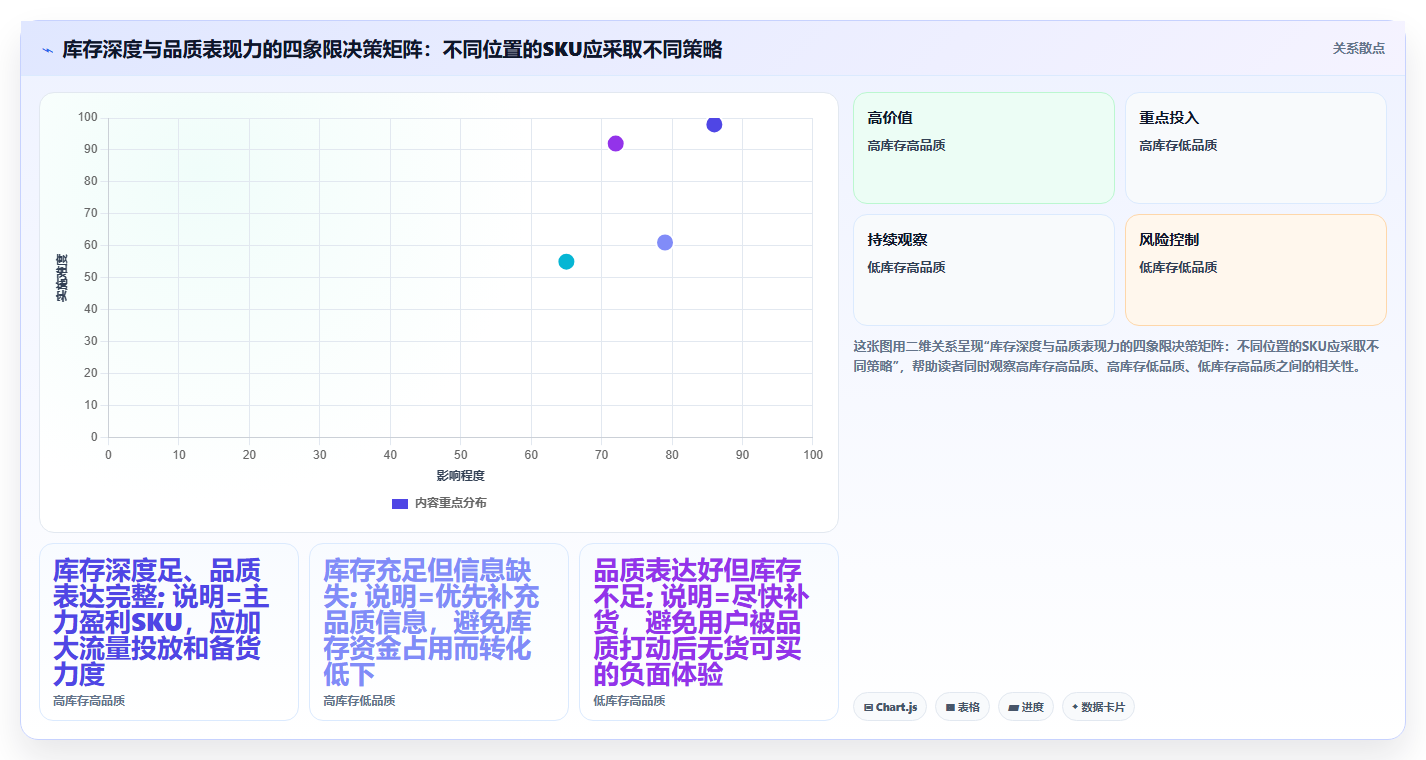Click the 内容重点分布 legend label text

click(450, 503)
